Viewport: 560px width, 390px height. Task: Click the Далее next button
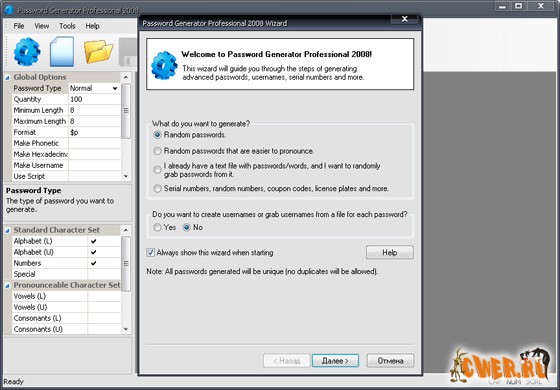[335, 361]
